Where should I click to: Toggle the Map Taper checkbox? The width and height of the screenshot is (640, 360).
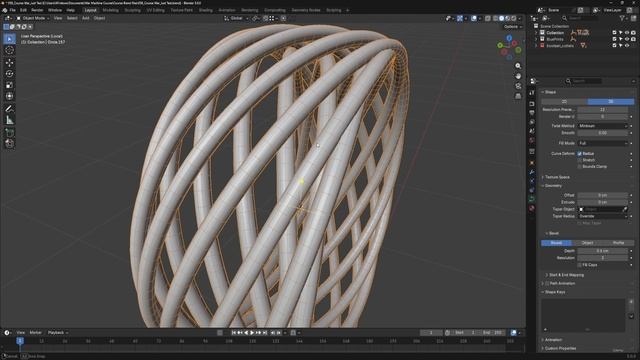[x=579, y=223]
